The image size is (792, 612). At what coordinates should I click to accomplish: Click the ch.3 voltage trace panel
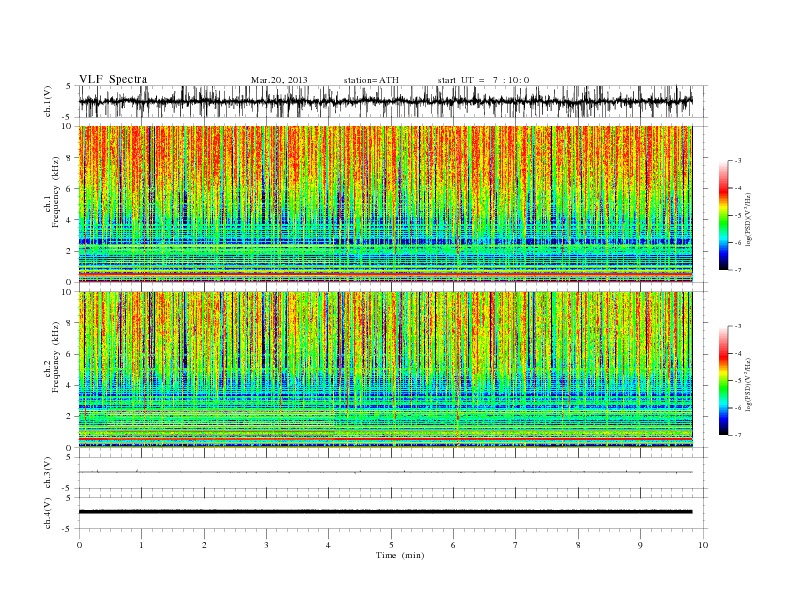pyautogui.click(x=393, y=473)
